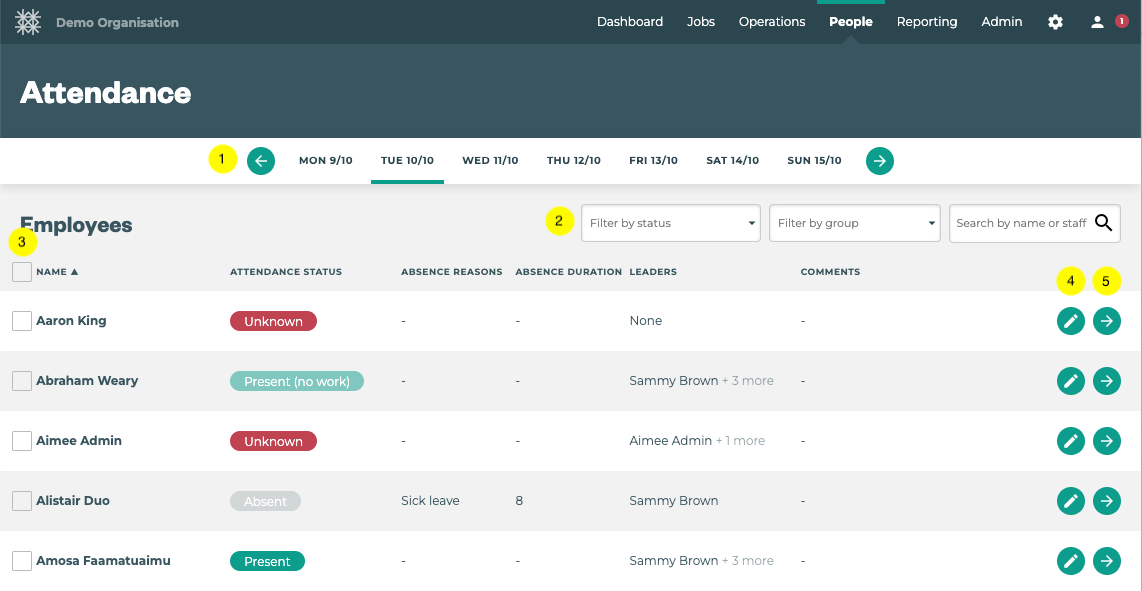
Task: Click the previous week arrow icon
Action: tap(261, 160)
